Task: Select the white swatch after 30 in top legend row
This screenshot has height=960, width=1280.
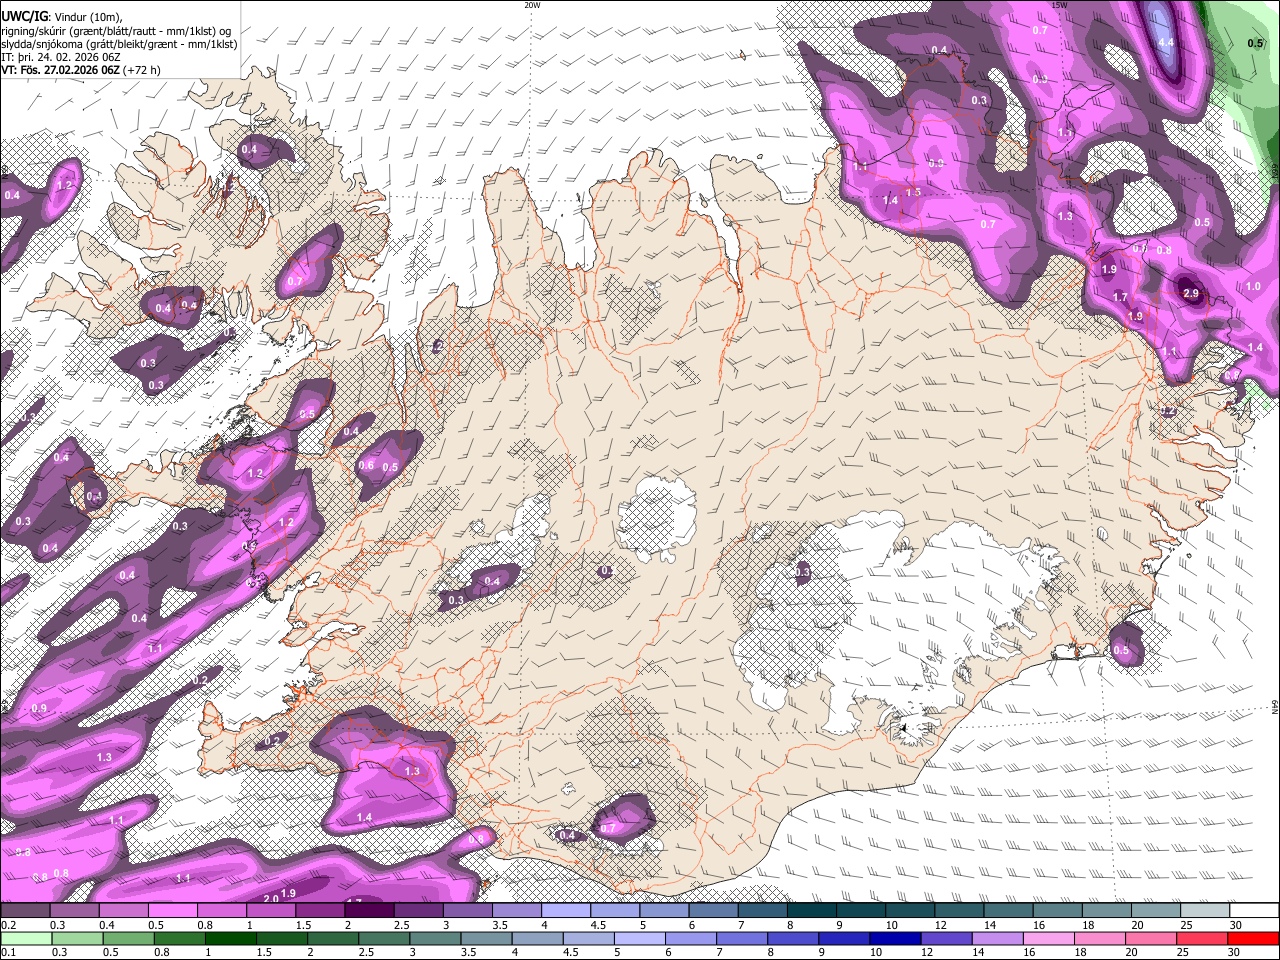Action: coord(1255,911)
